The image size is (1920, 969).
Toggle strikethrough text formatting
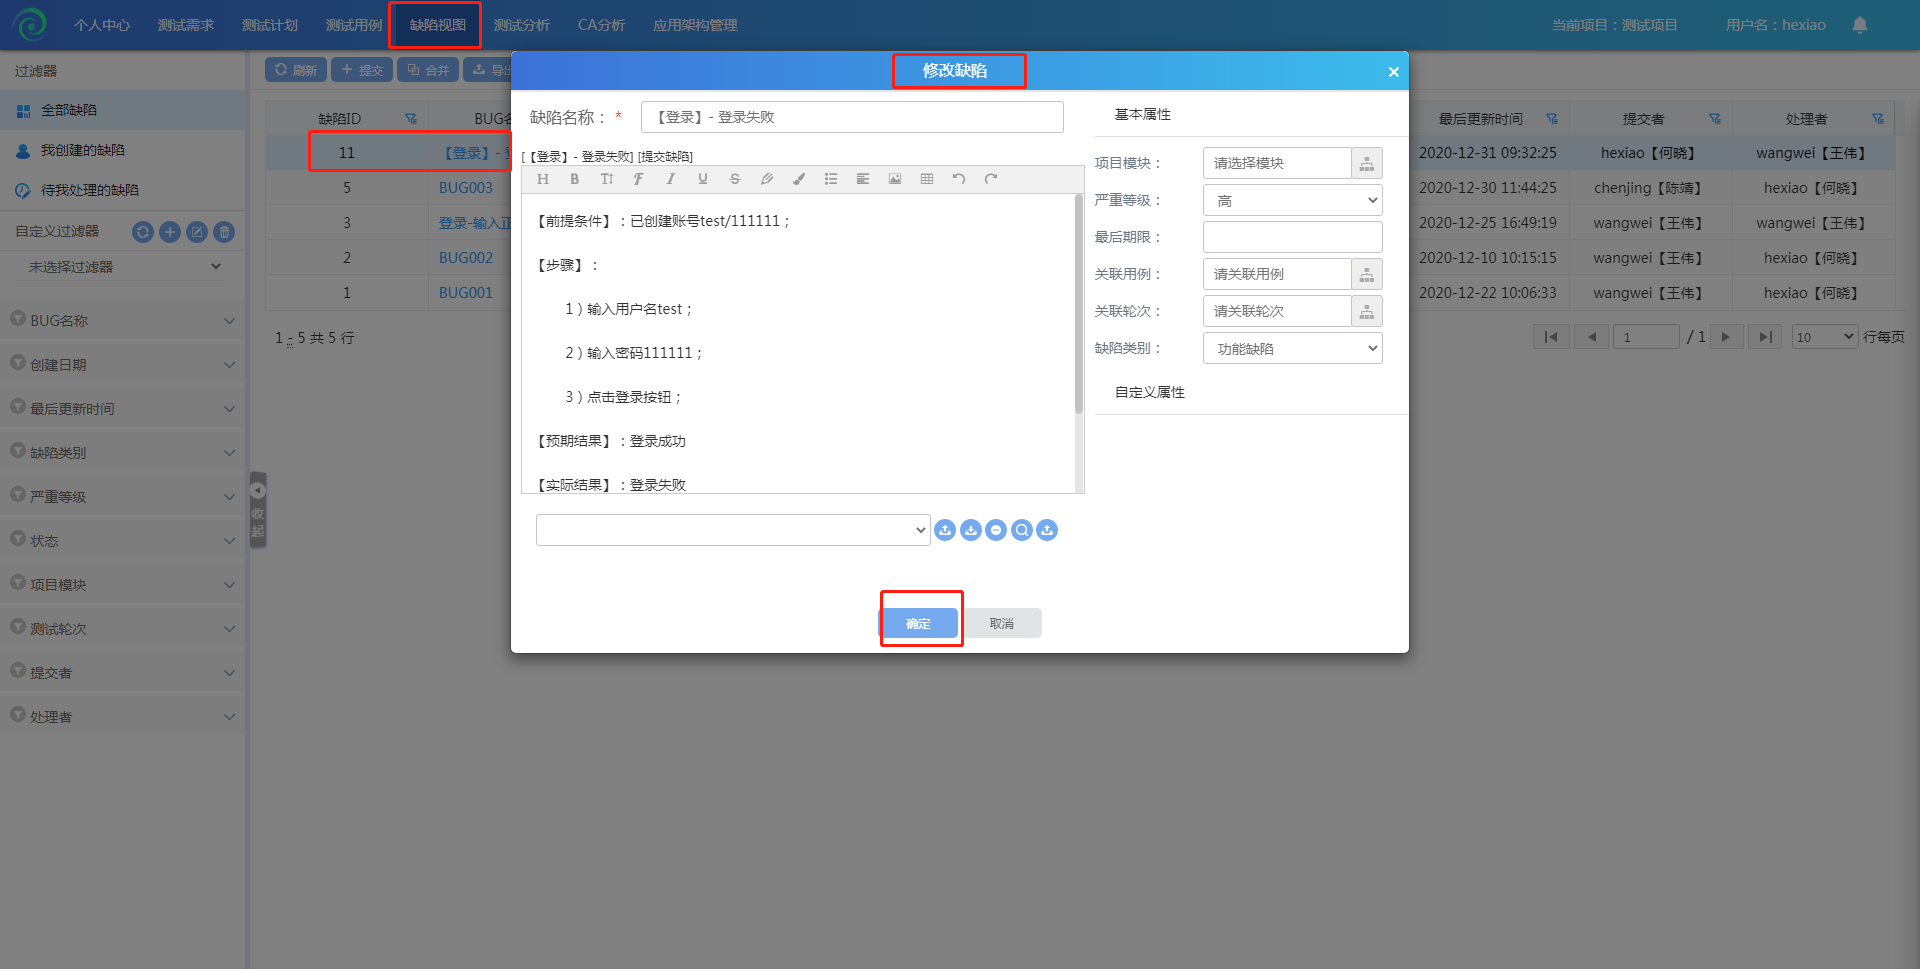point(734,179)
